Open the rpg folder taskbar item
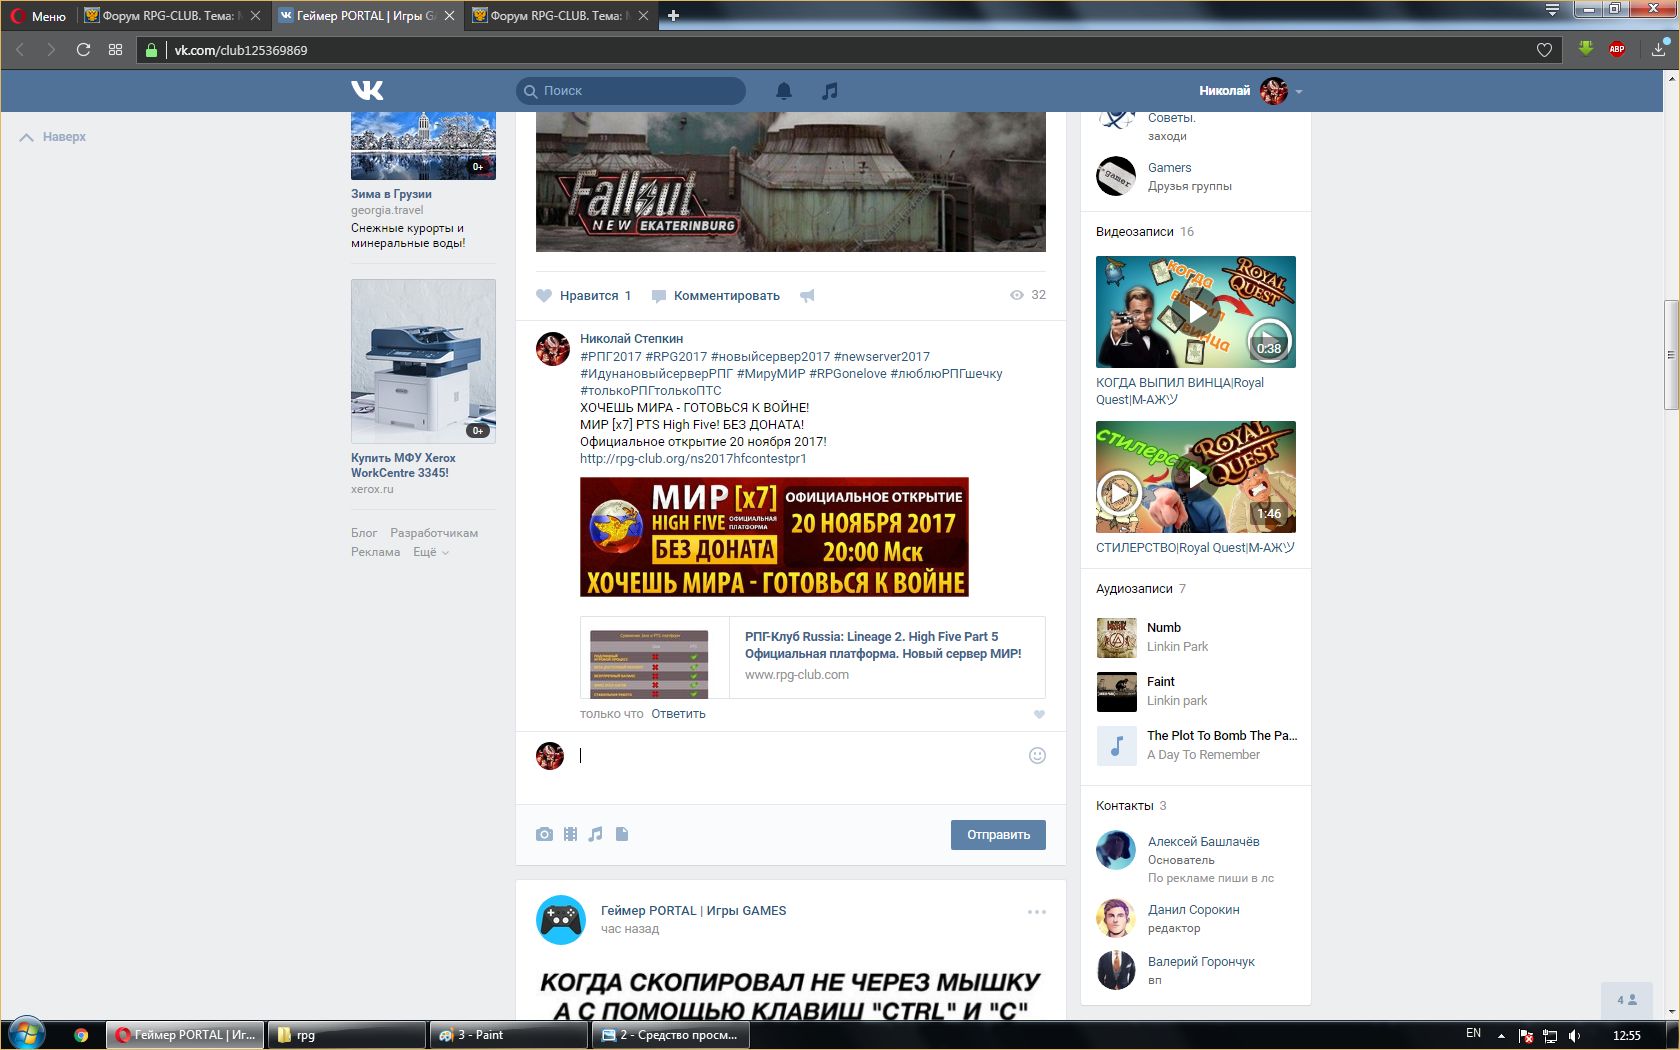This screenshot has height=1050, width=1680. [x=348, y=1035]
